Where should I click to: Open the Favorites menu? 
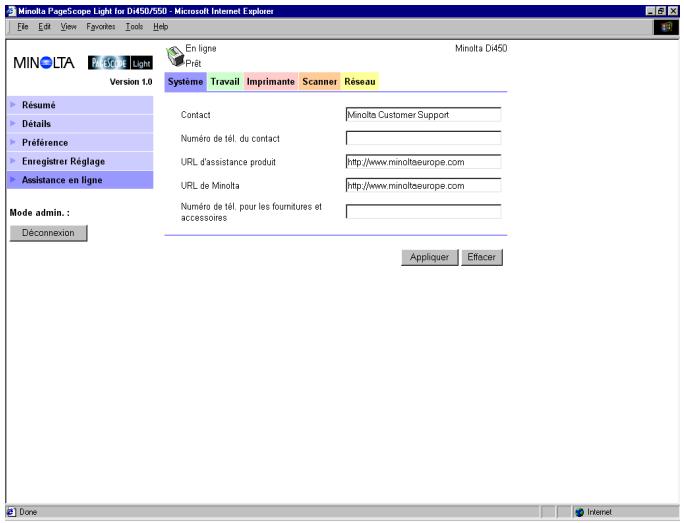coord(101,27)
